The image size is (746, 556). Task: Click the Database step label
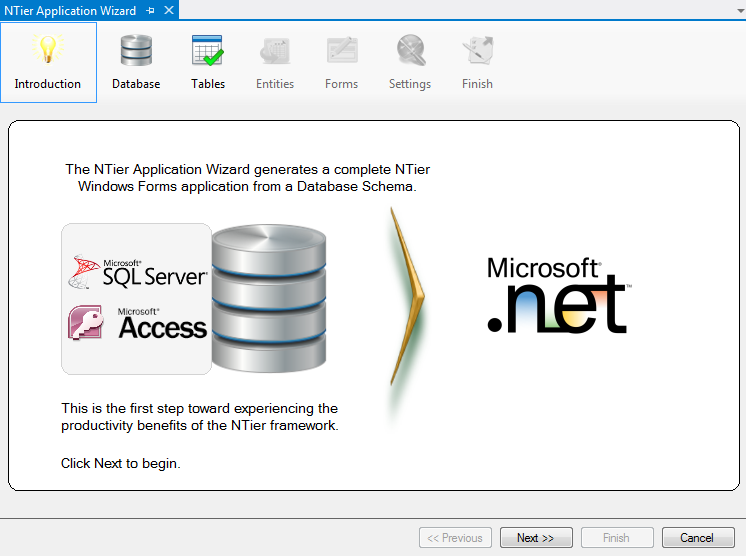coord(136,84)
